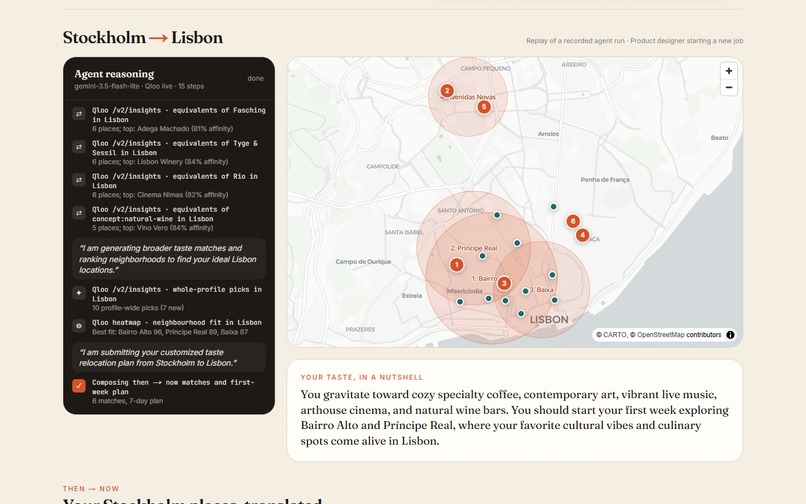Viewport: 806px width, 504px height.
Task: Zoom in on the Lisbon map
Action: coord(728,71)
